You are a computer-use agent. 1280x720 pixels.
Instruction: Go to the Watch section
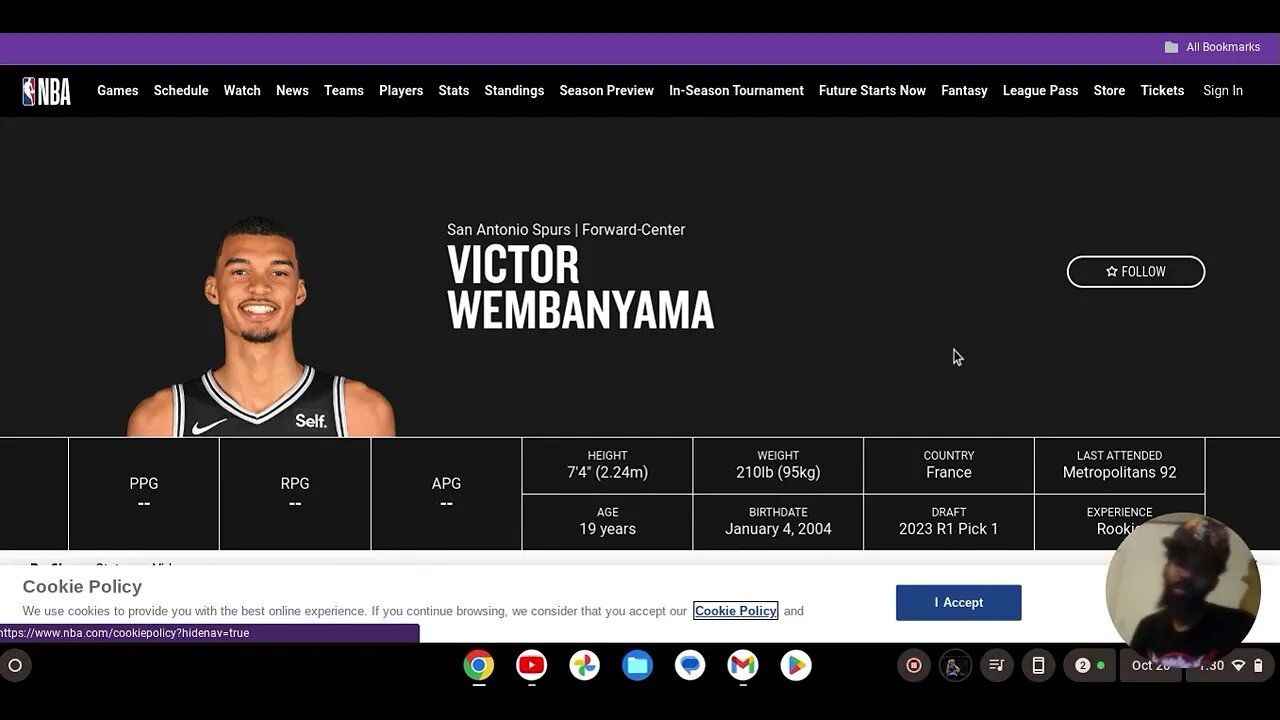242,91
